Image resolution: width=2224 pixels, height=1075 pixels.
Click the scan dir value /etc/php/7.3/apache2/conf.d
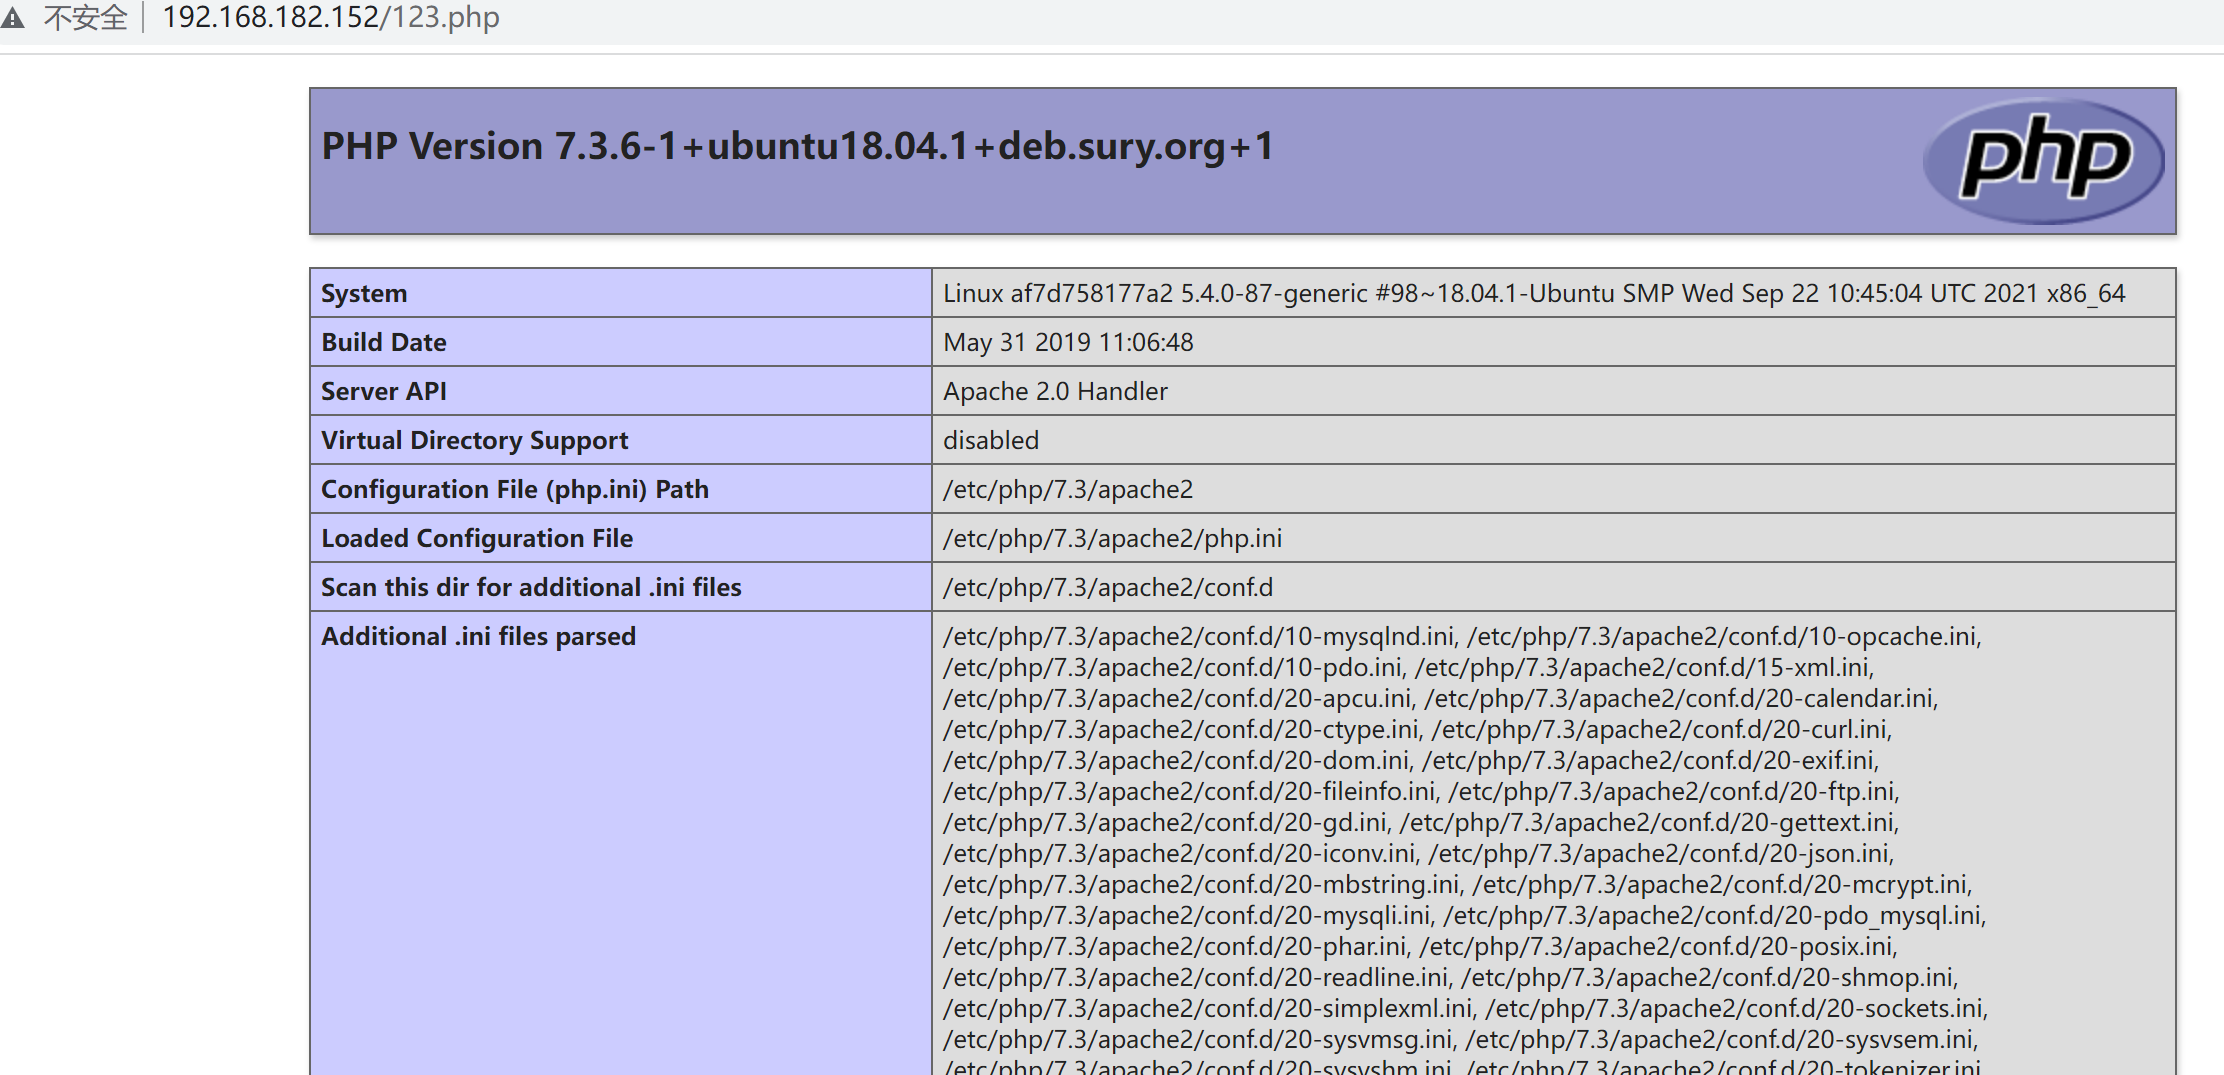tap(1108, 587)
